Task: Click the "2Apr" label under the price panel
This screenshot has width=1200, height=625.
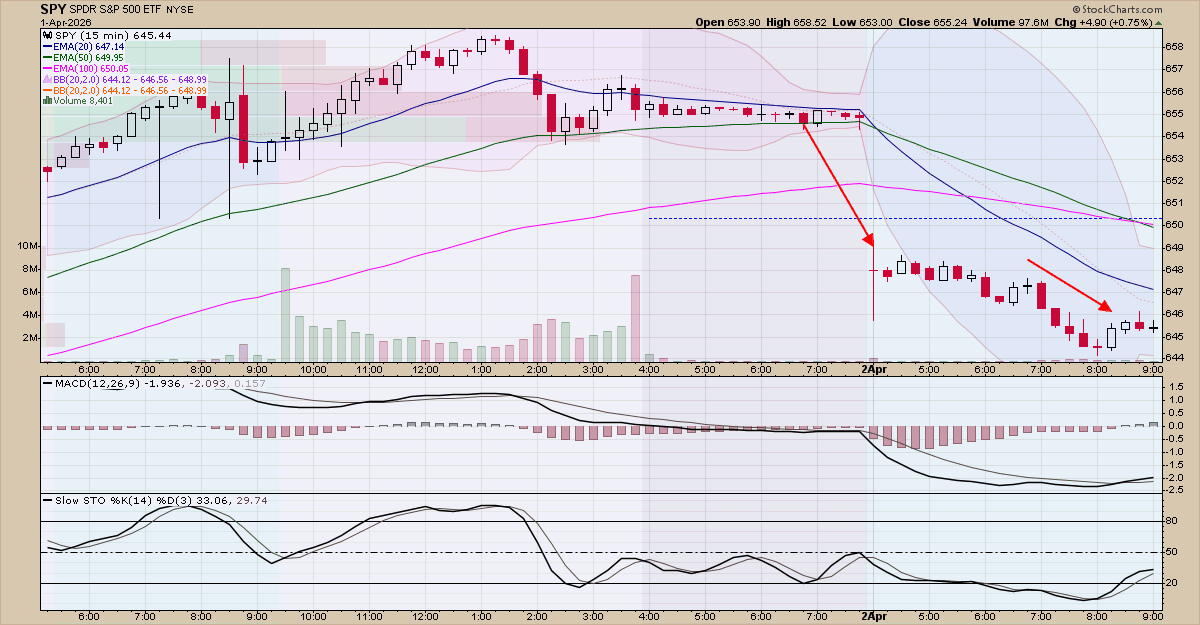Action: pyautogui.click(x=874, y=369)
